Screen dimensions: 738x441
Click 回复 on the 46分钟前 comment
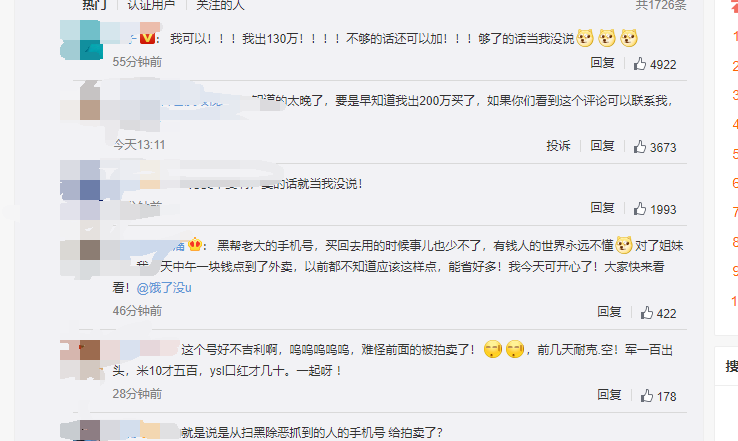(610, 312)
